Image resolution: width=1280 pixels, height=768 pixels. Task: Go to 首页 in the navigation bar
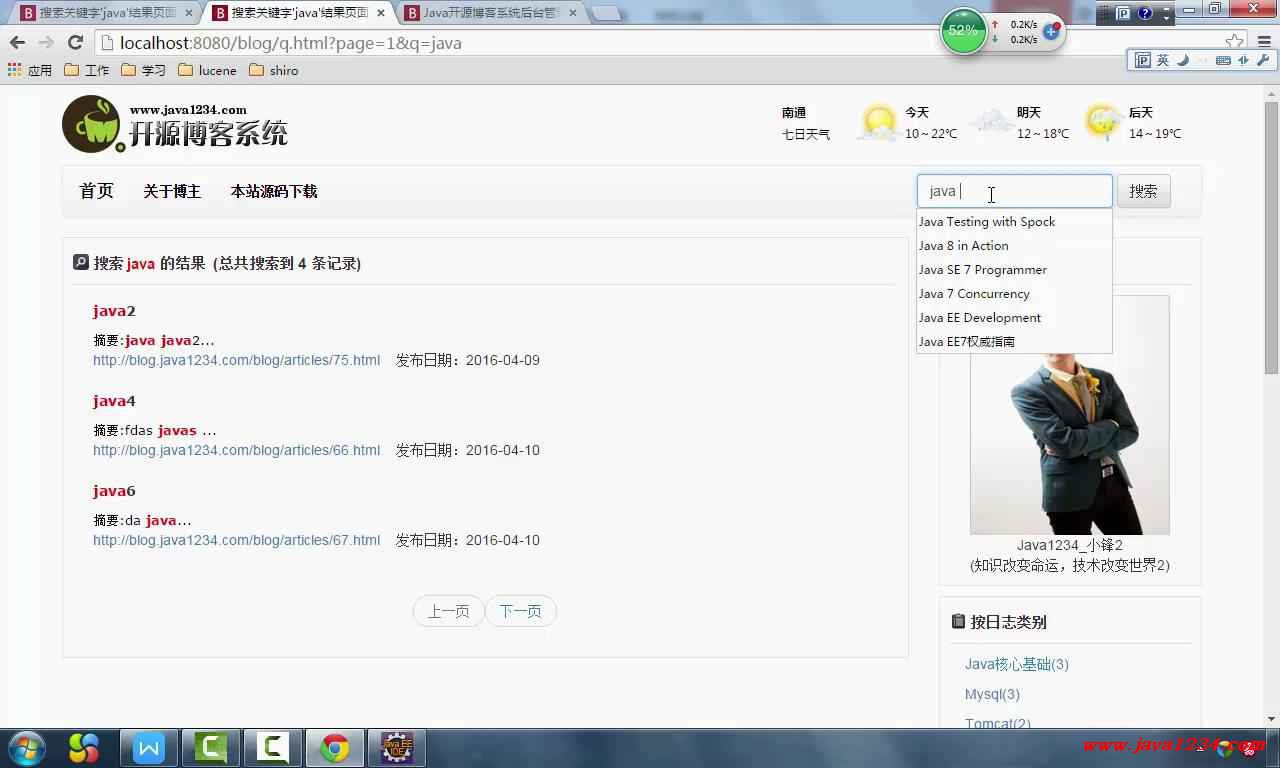click(97, 191)
